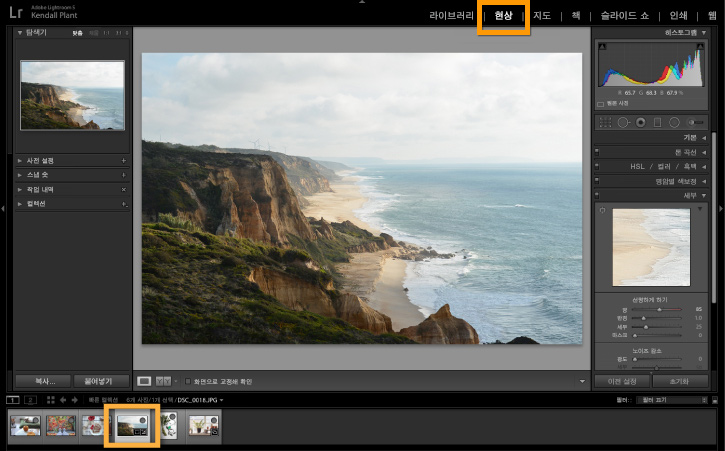Add snapshot with 스냅 숏 plus icon
This screenshot has height=451, width=725.
(x=123, y=175)
